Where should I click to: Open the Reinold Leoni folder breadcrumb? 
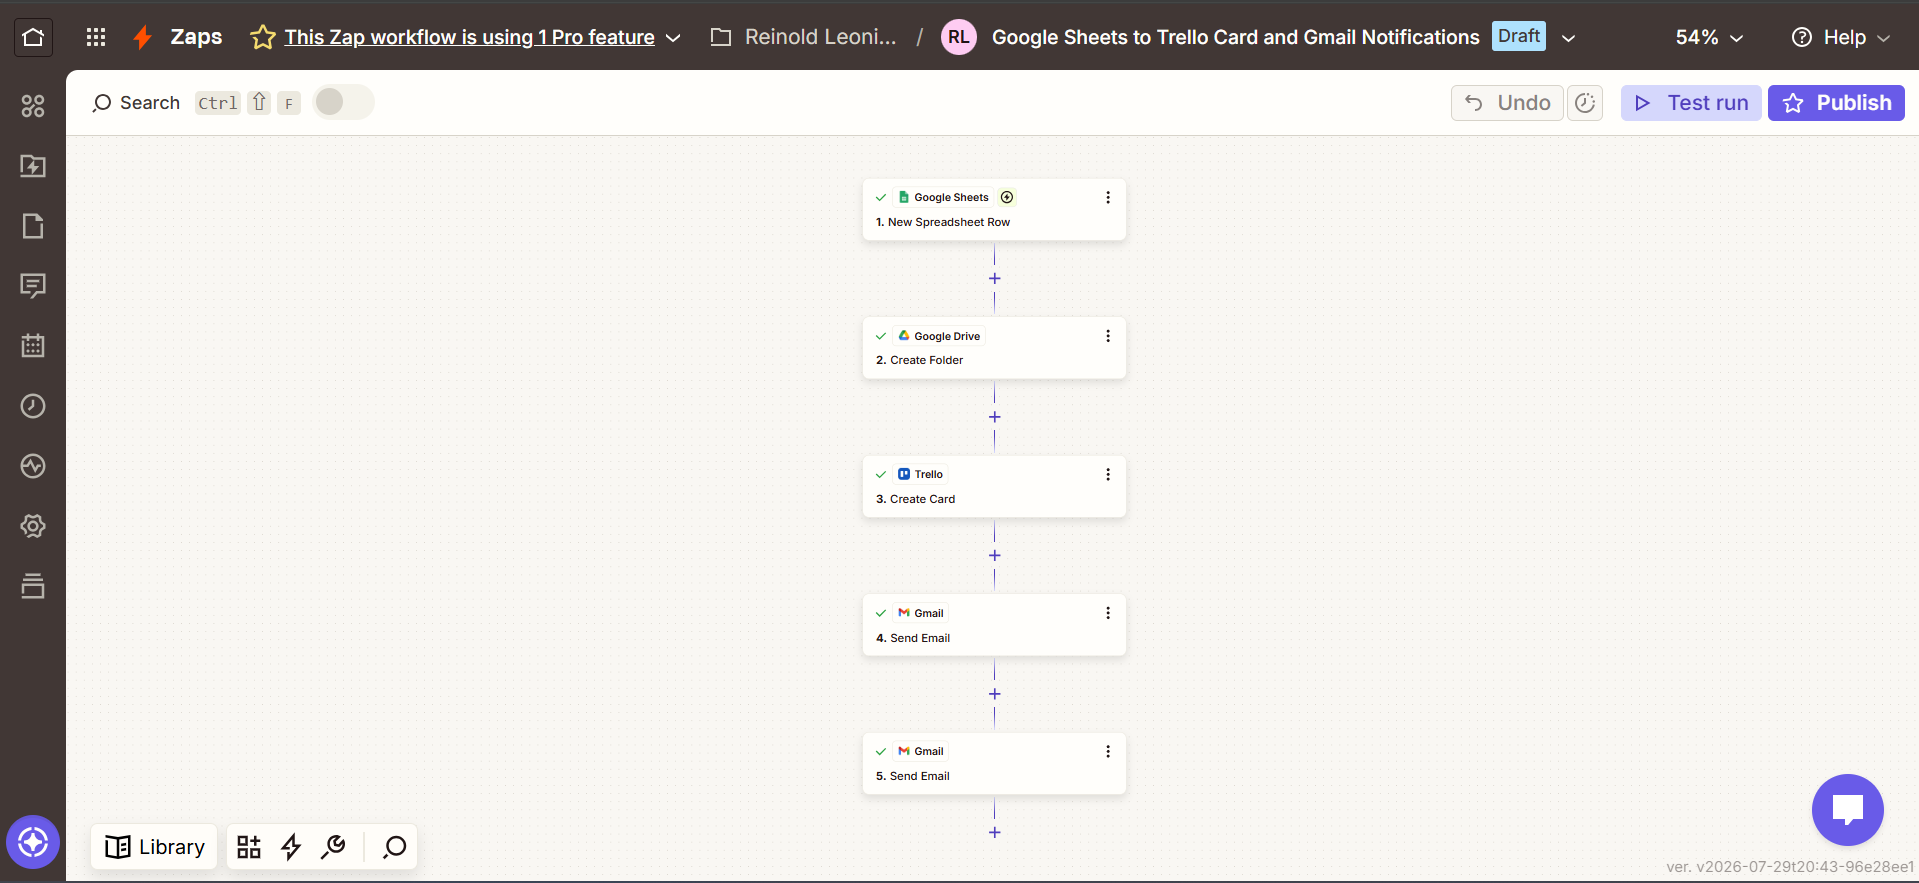pyautogui.click(x=803, y=37)
